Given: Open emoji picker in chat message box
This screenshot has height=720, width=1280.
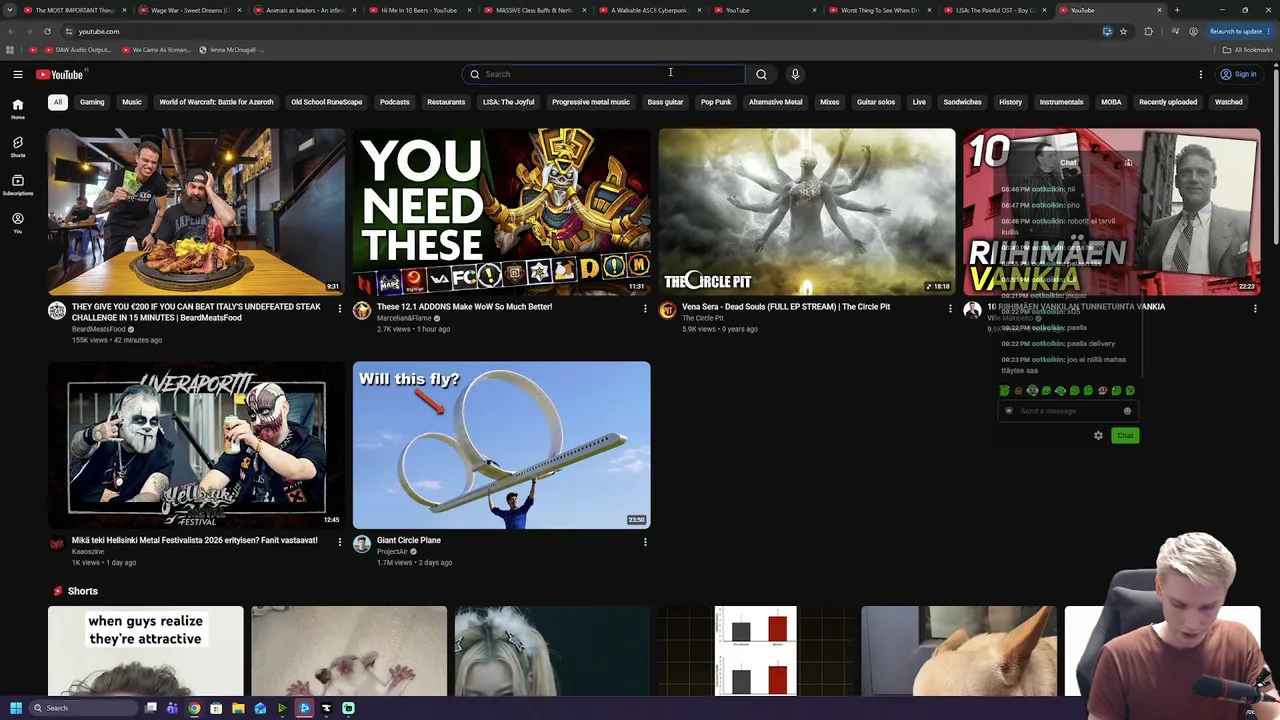Looking at the screenshot, I should click(x=1127, y=411).
